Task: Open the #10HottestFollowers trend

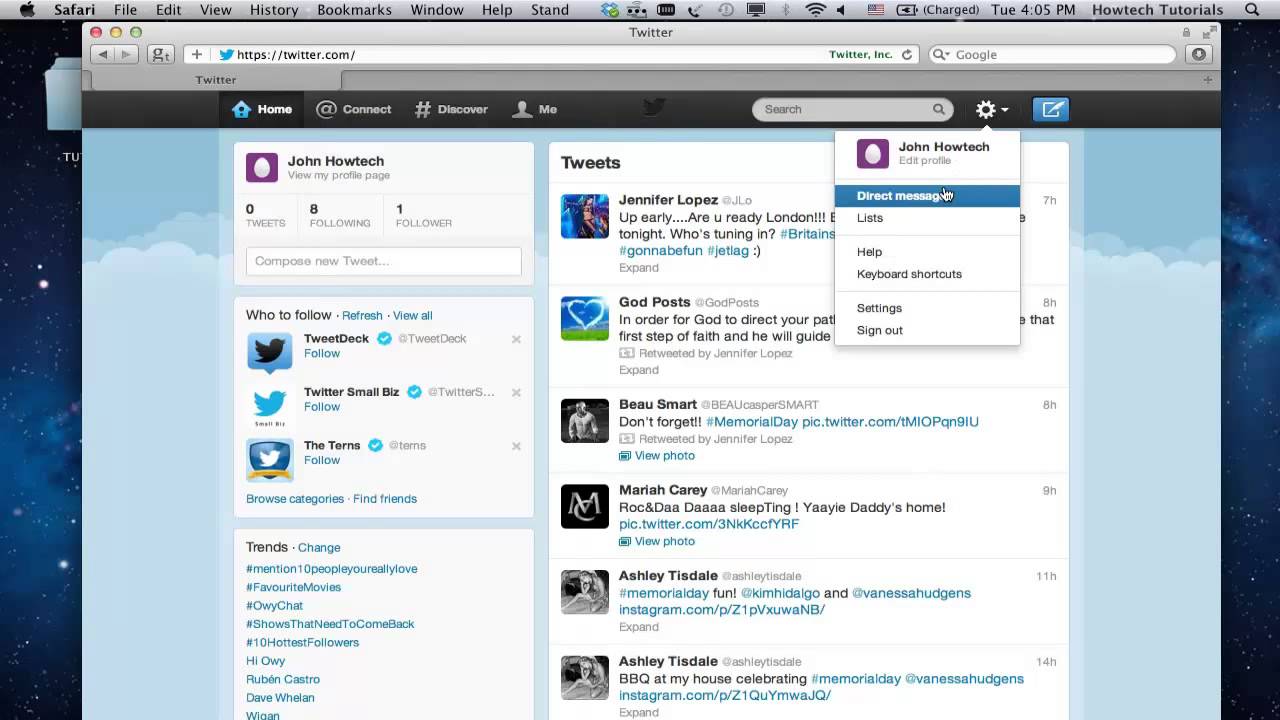Action: tap(302, 643)
